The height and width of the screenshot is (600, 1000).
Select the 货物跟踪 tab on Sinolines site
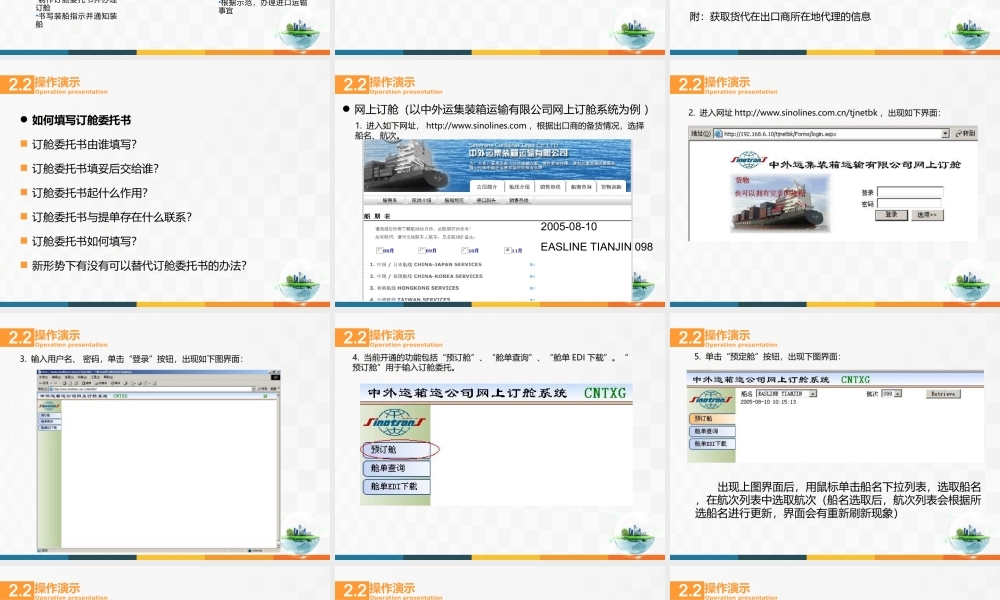point(611,187)
